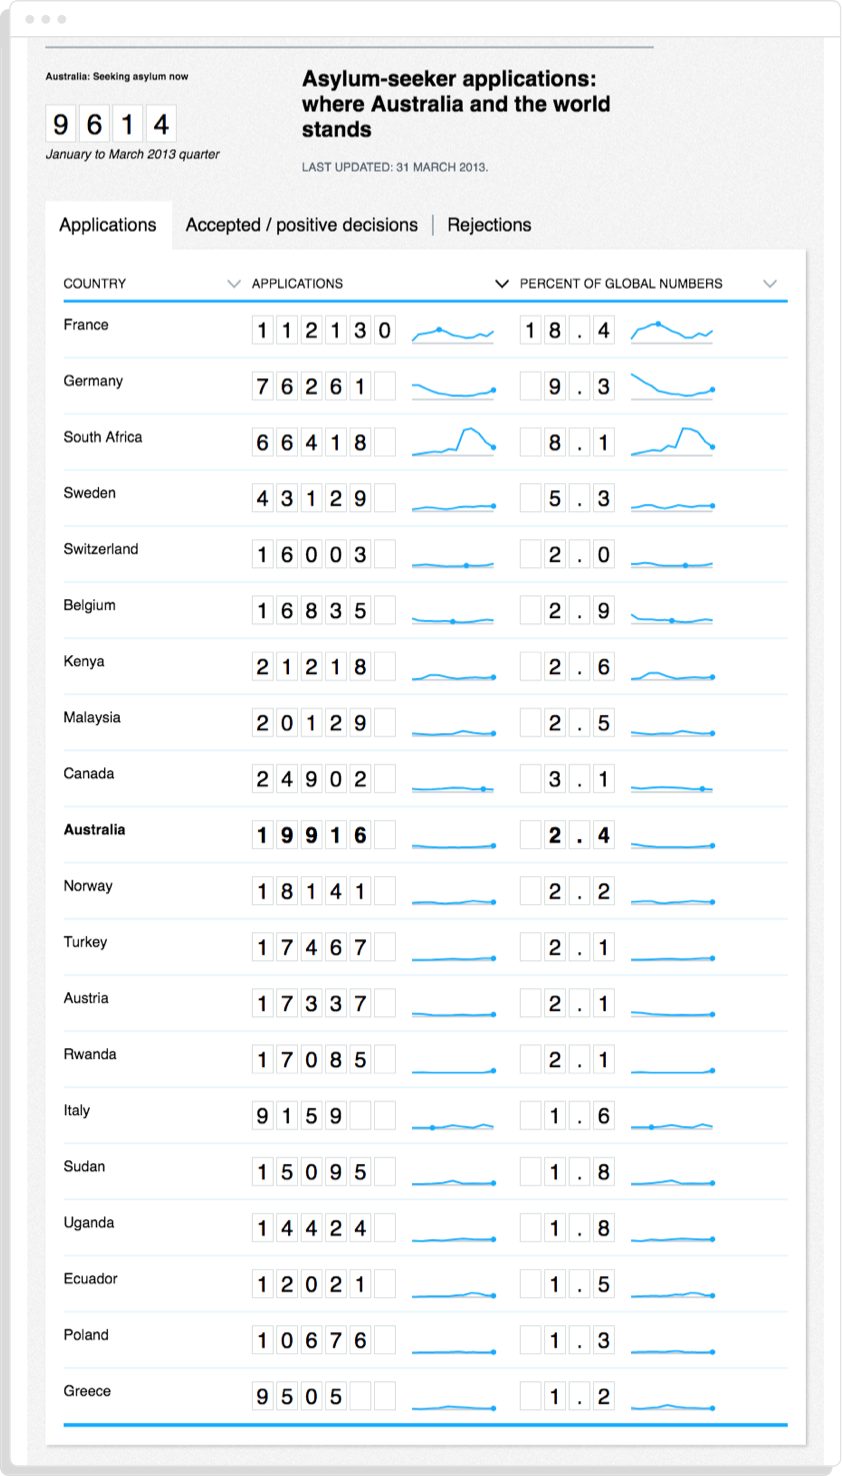Click Belgium percent of global sparkline
This screenshot has width=842, height=1476.
pyautogui.click(x=672, y=619)
